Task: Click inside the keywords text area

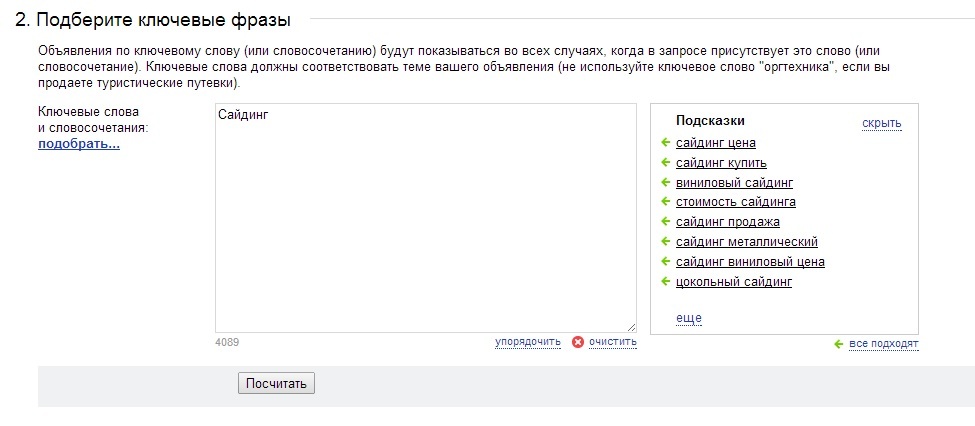Action: (x=426, y=218)
